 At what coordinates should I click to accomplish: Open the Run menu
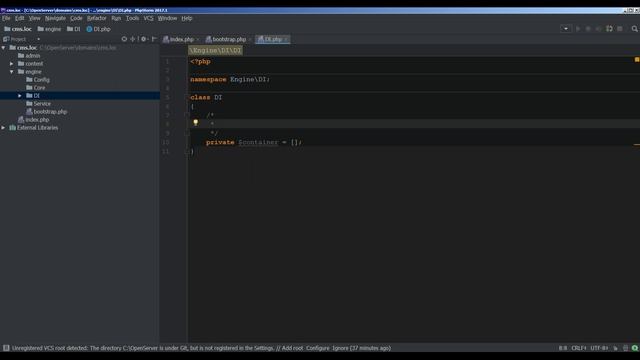click(116, 18)
